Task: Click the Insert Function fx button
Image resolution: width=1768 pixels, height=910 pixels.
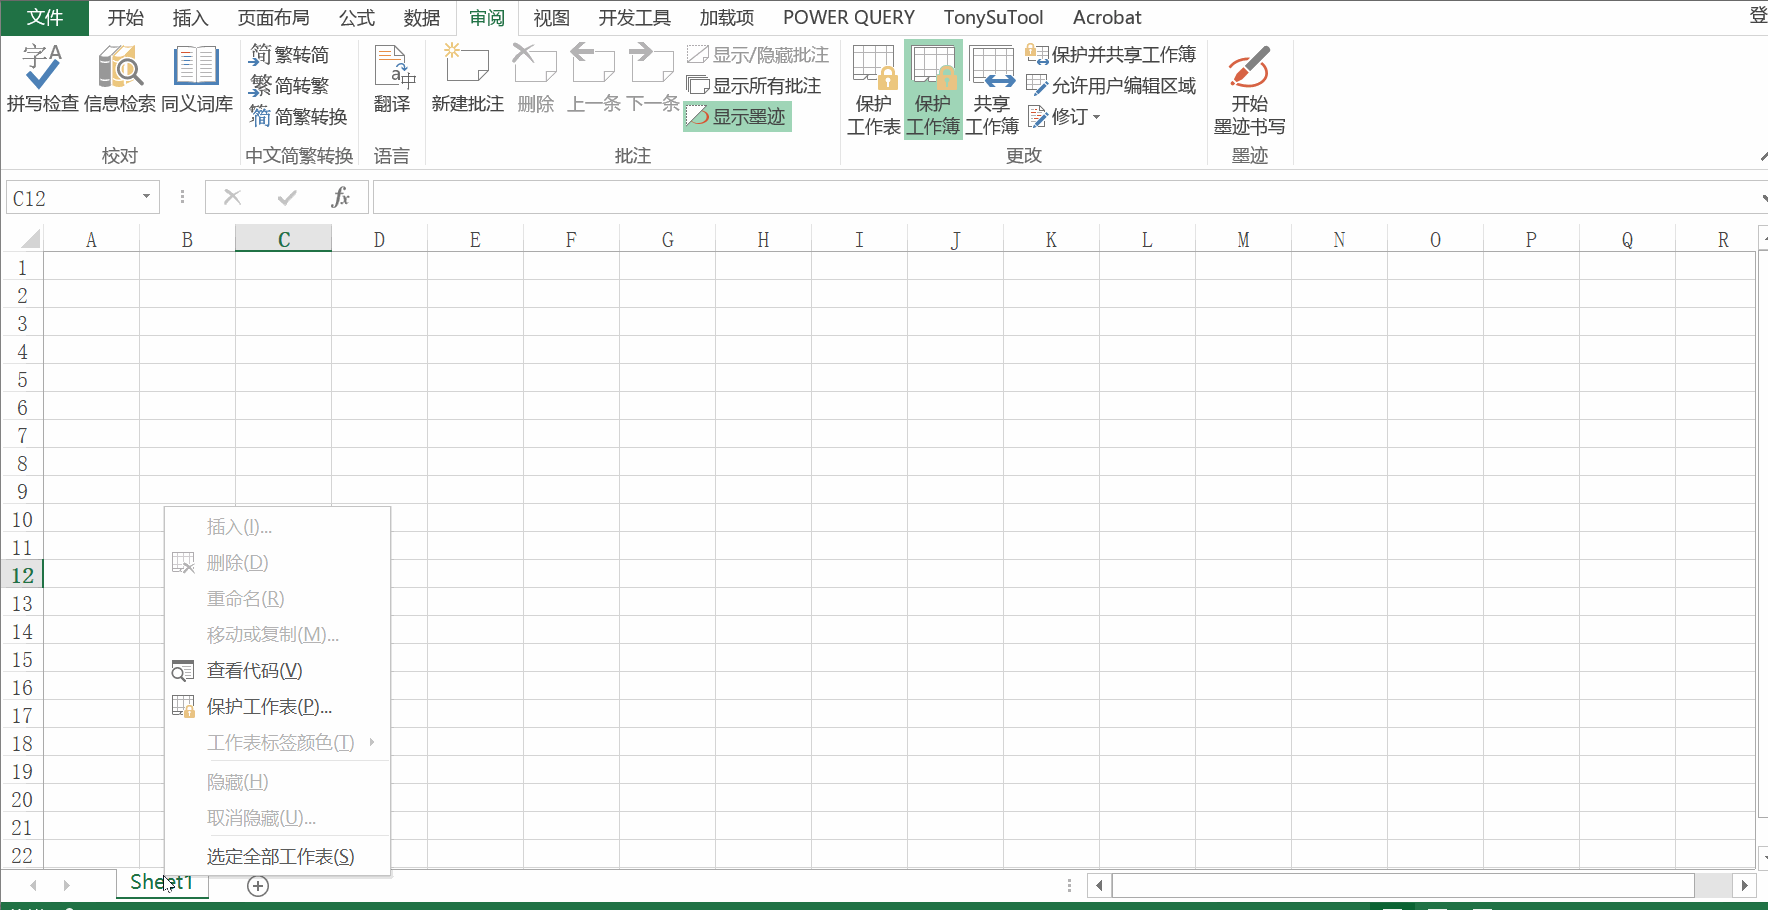Action: click(340, 197)
